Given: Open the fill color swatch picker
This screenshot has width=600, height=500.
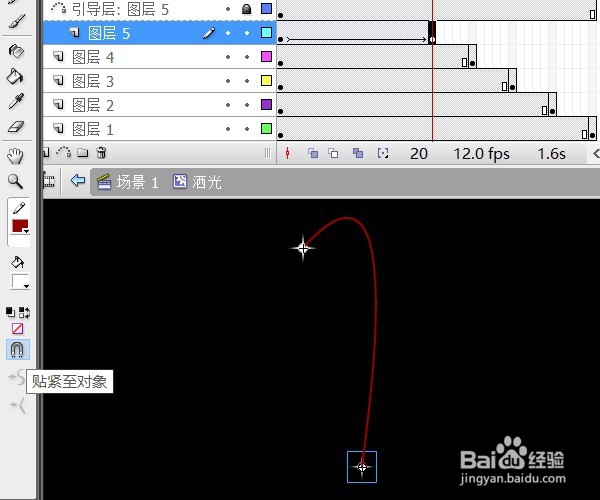Looking at the screenshot, I should pyautogui.click(x=20, y=282).
